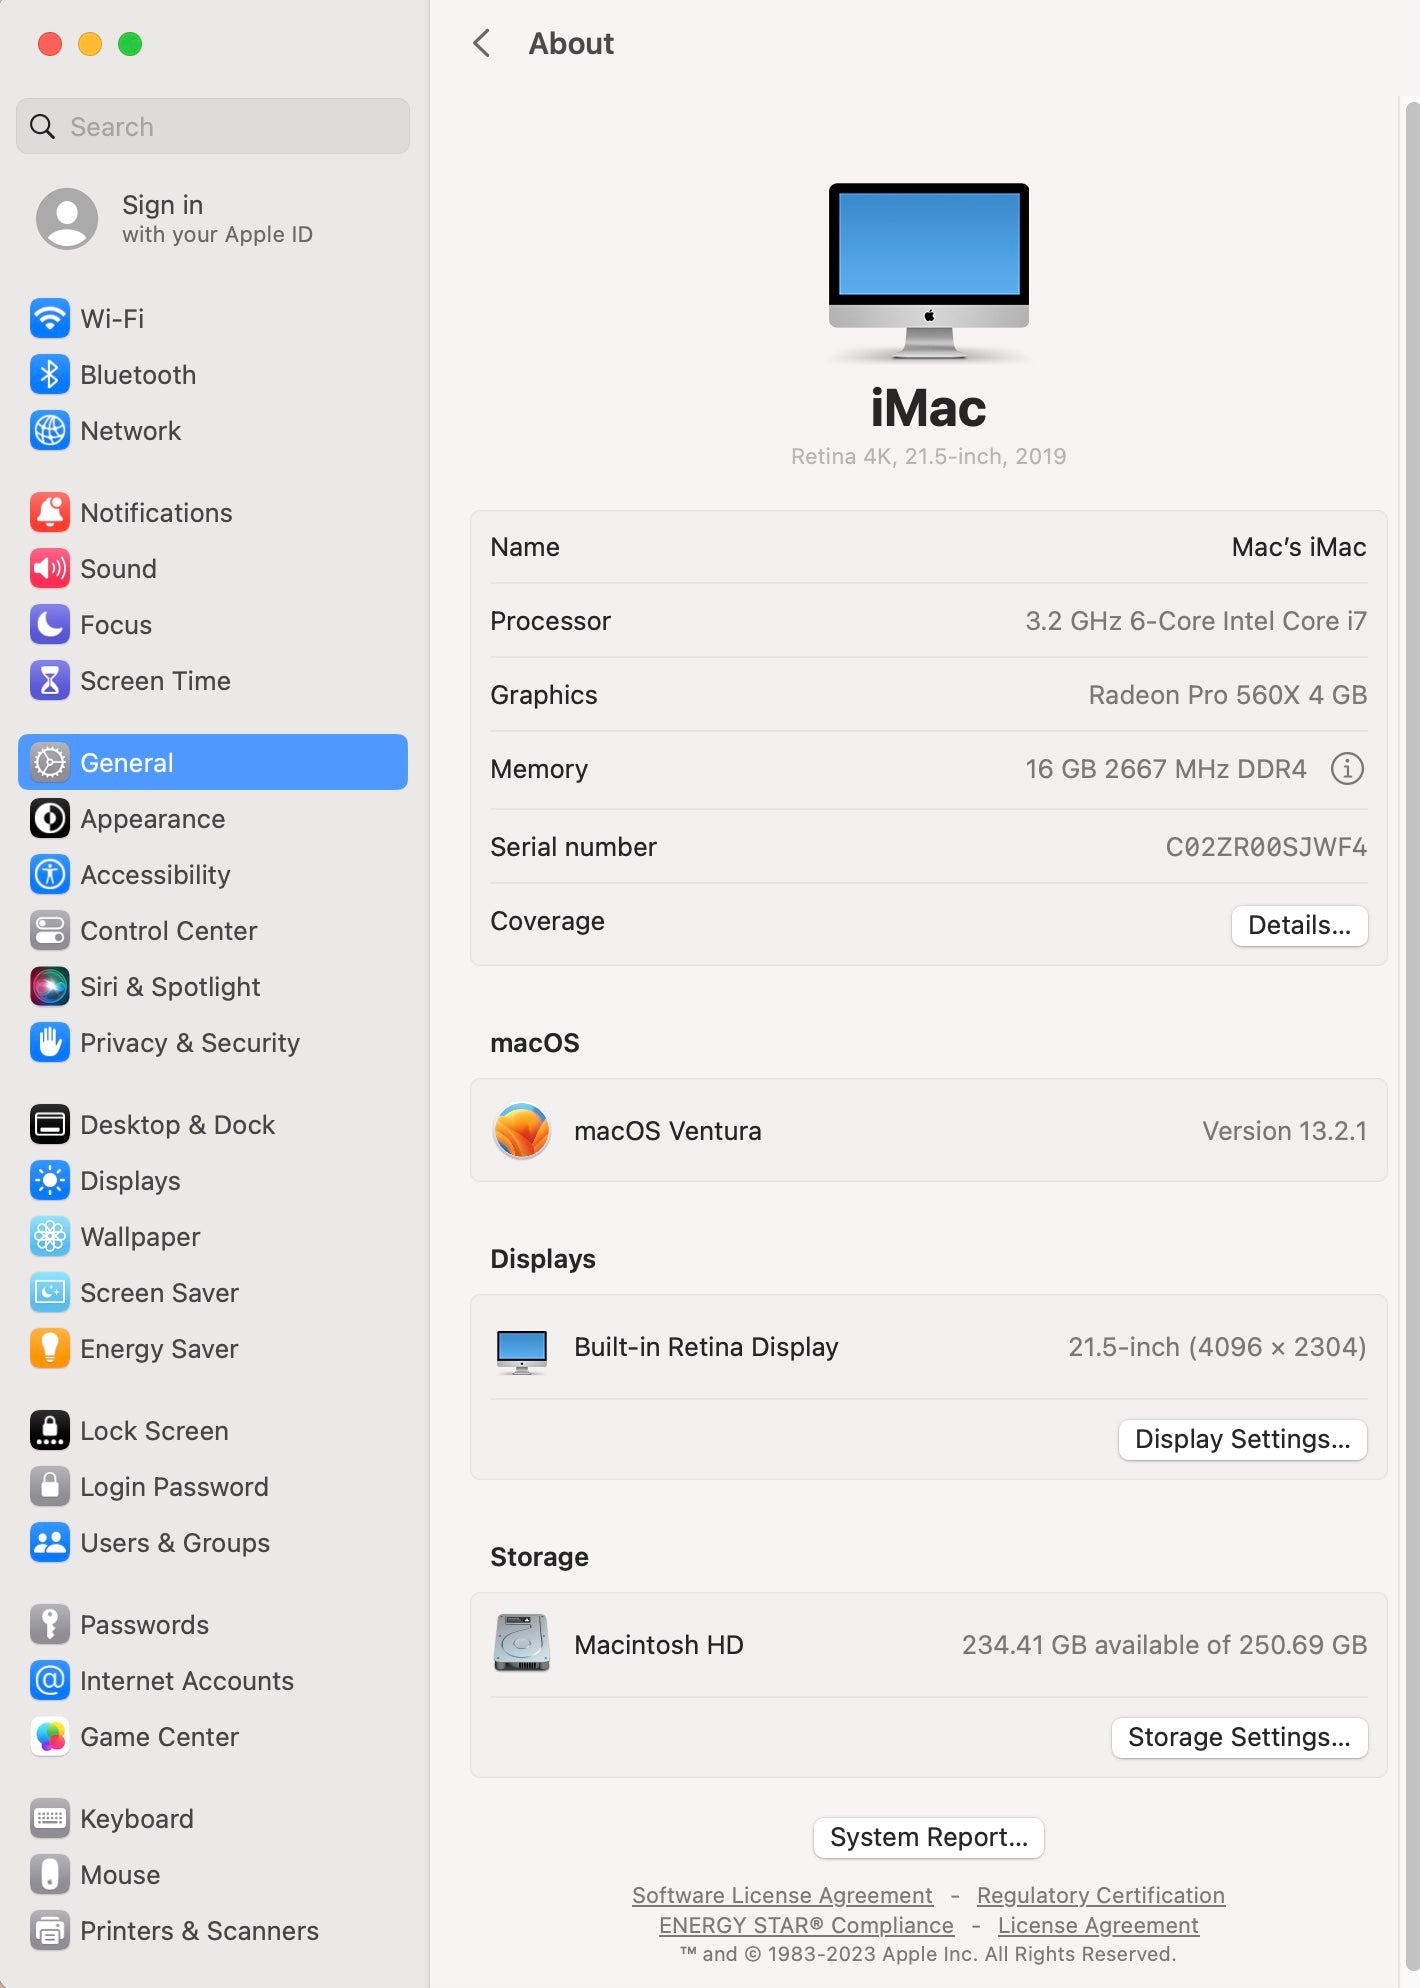Go back using the back chevron

click(x=482, y=44)
